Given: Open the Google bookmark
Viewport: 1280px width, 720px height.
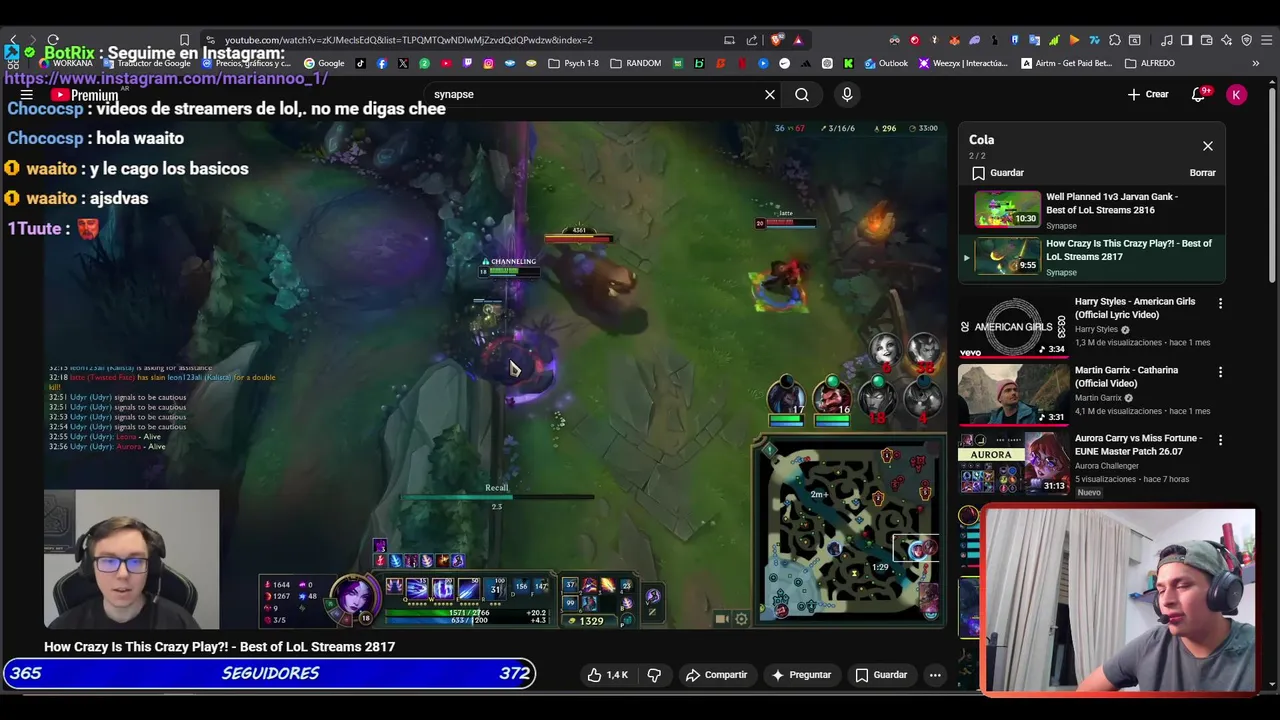Looking at the screenshot, I should click(x=324, y=63).
